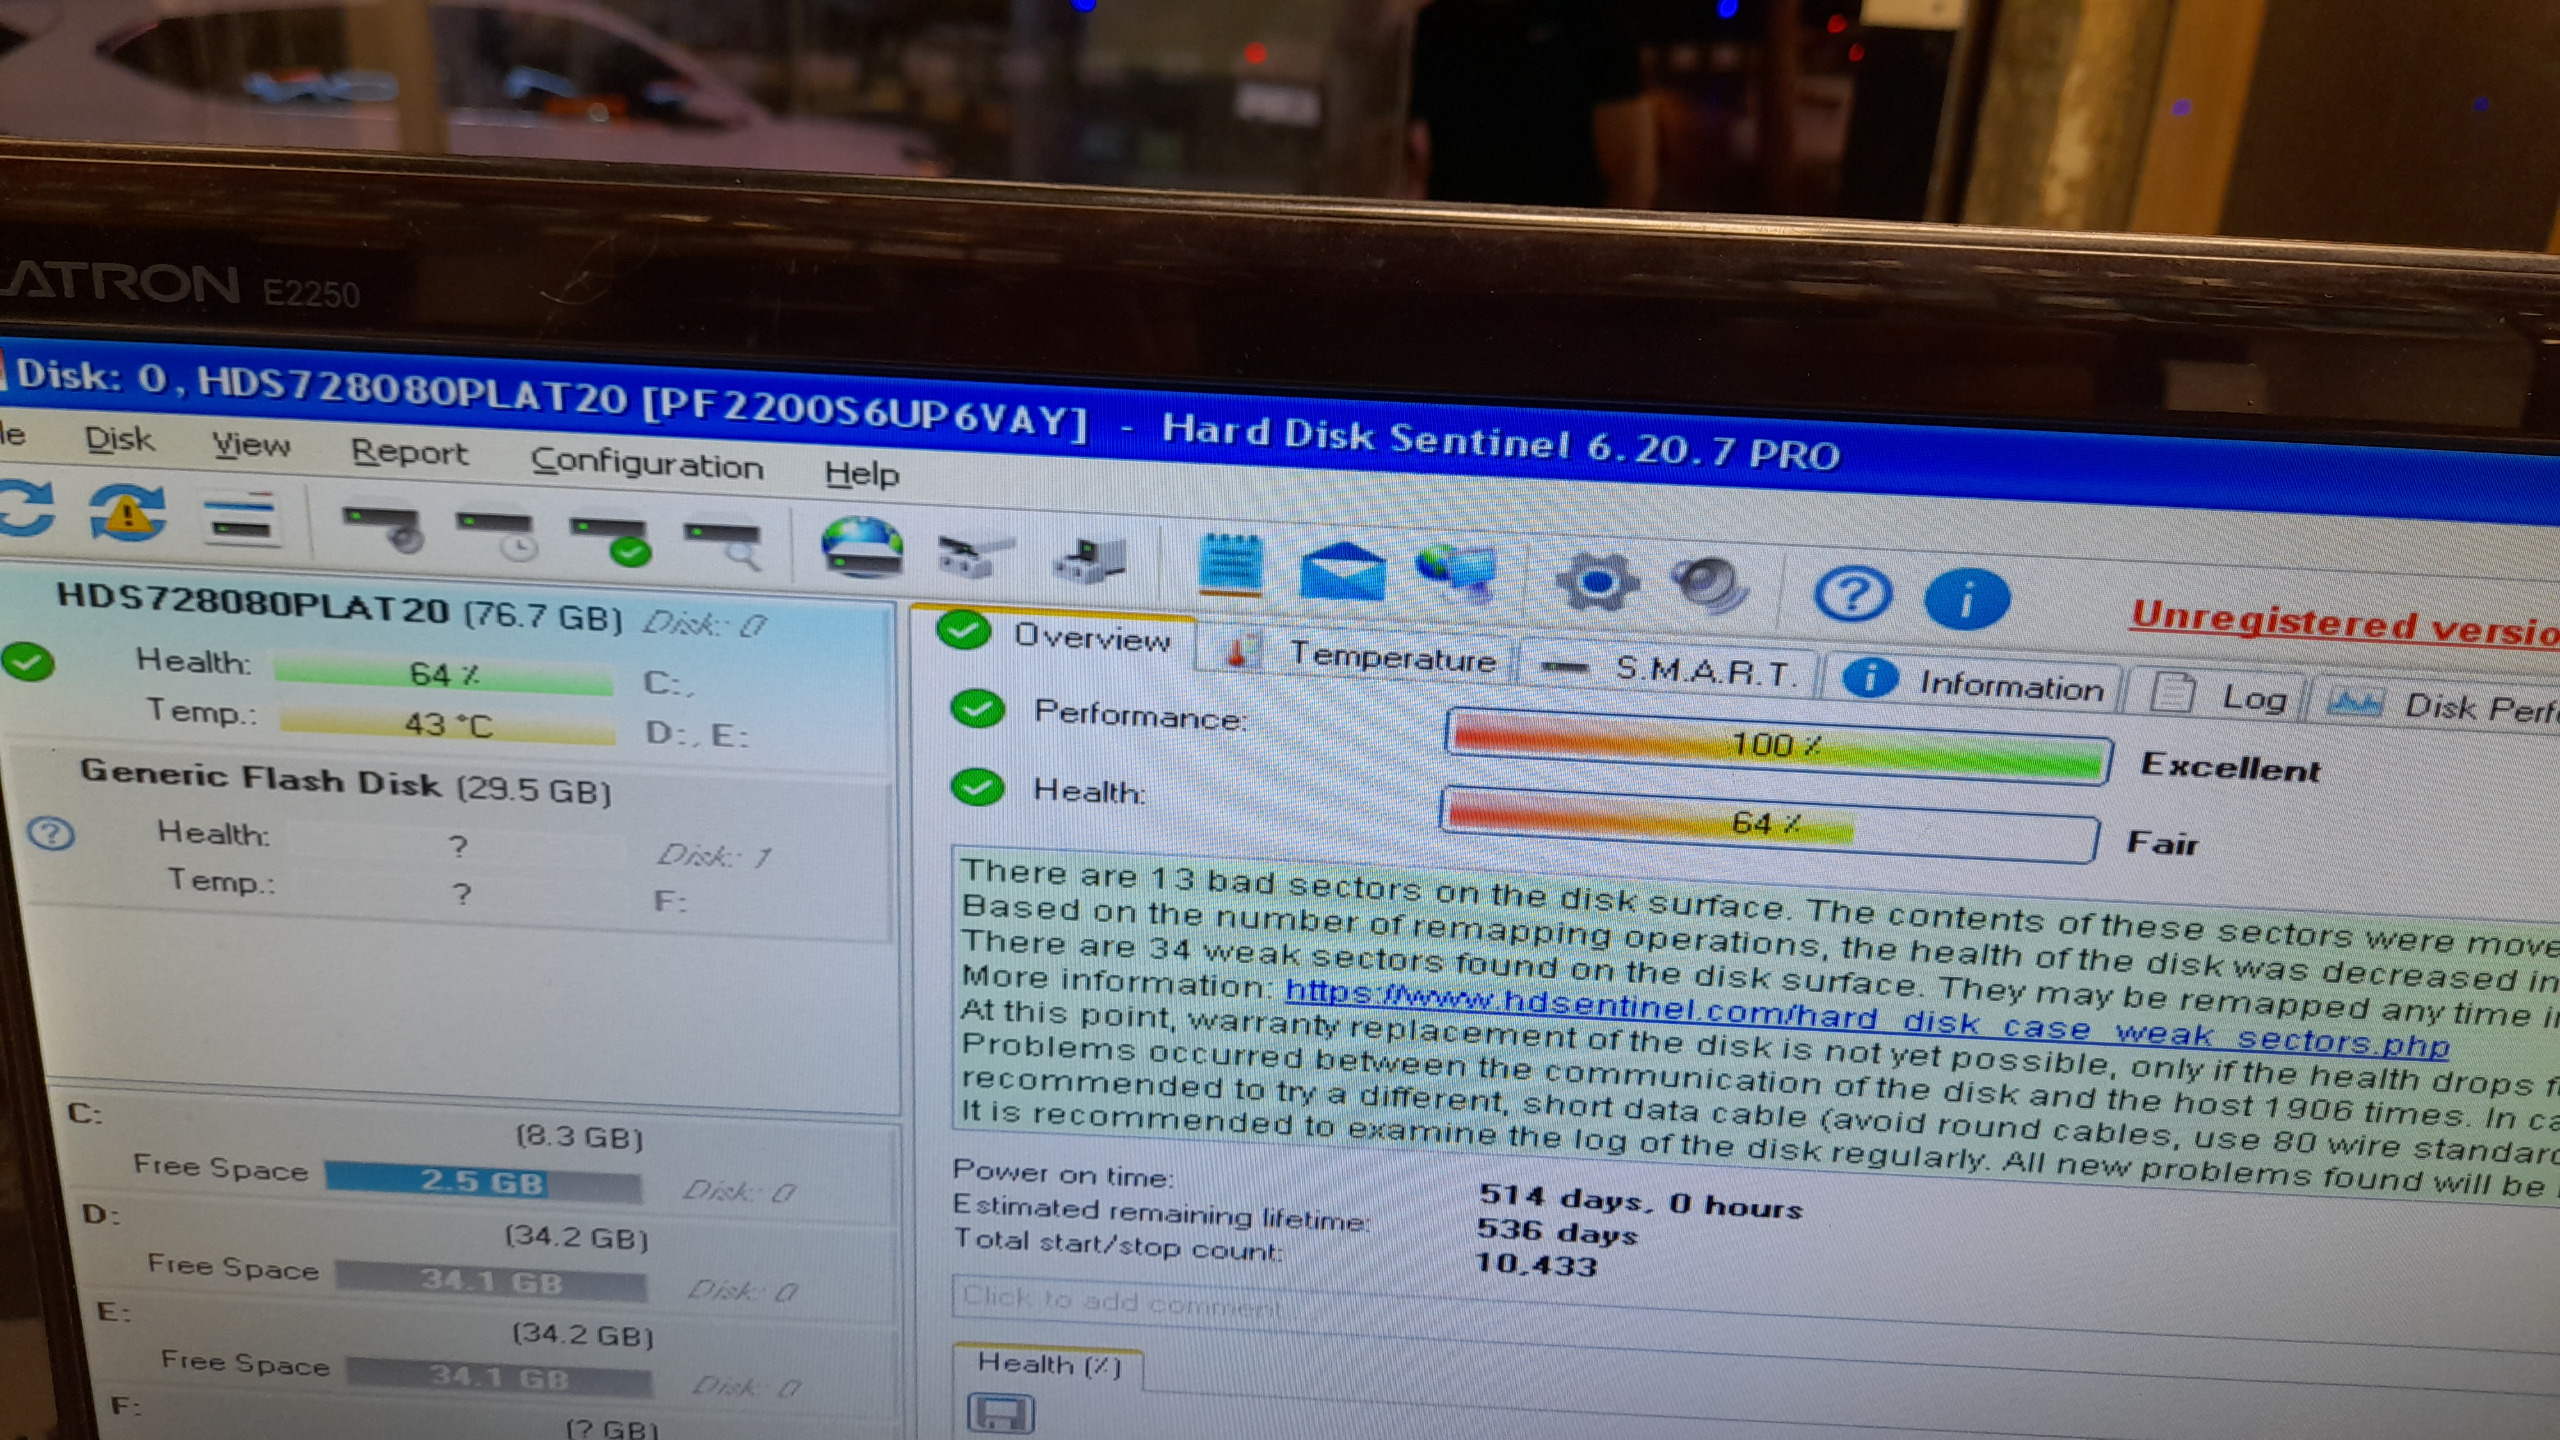2560x1440 pixels.
Task: Click the '536 days' estimated lifetime value
Action: tap(1557, 1232)
